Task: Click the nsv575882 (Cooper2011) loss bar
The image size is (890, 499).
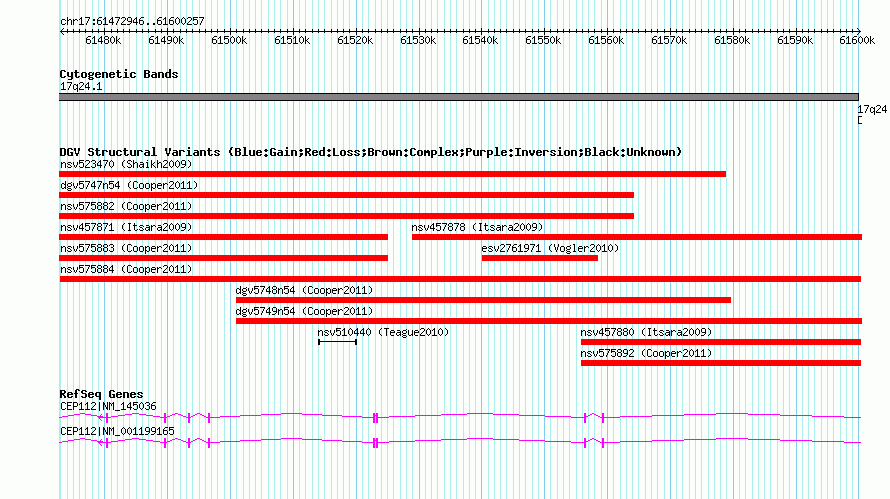Action: [347, 216]
